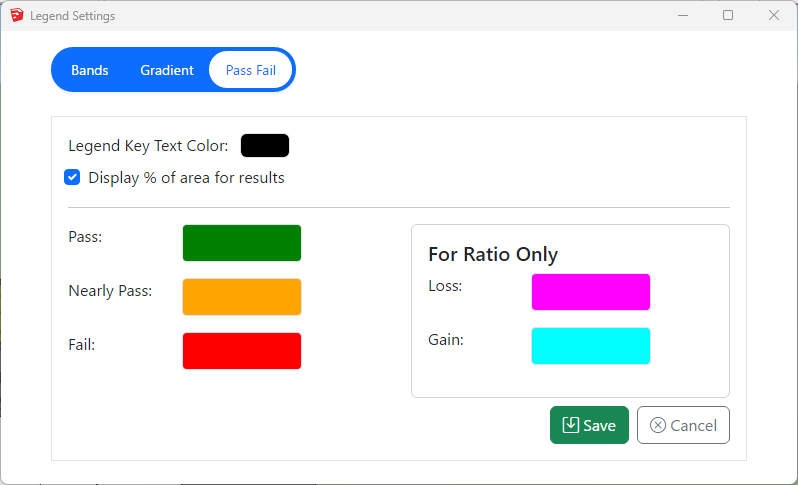Click the 'Nearly Pass' label text
The width and height of the screenshot is (798, 485).
pos(110,291)
